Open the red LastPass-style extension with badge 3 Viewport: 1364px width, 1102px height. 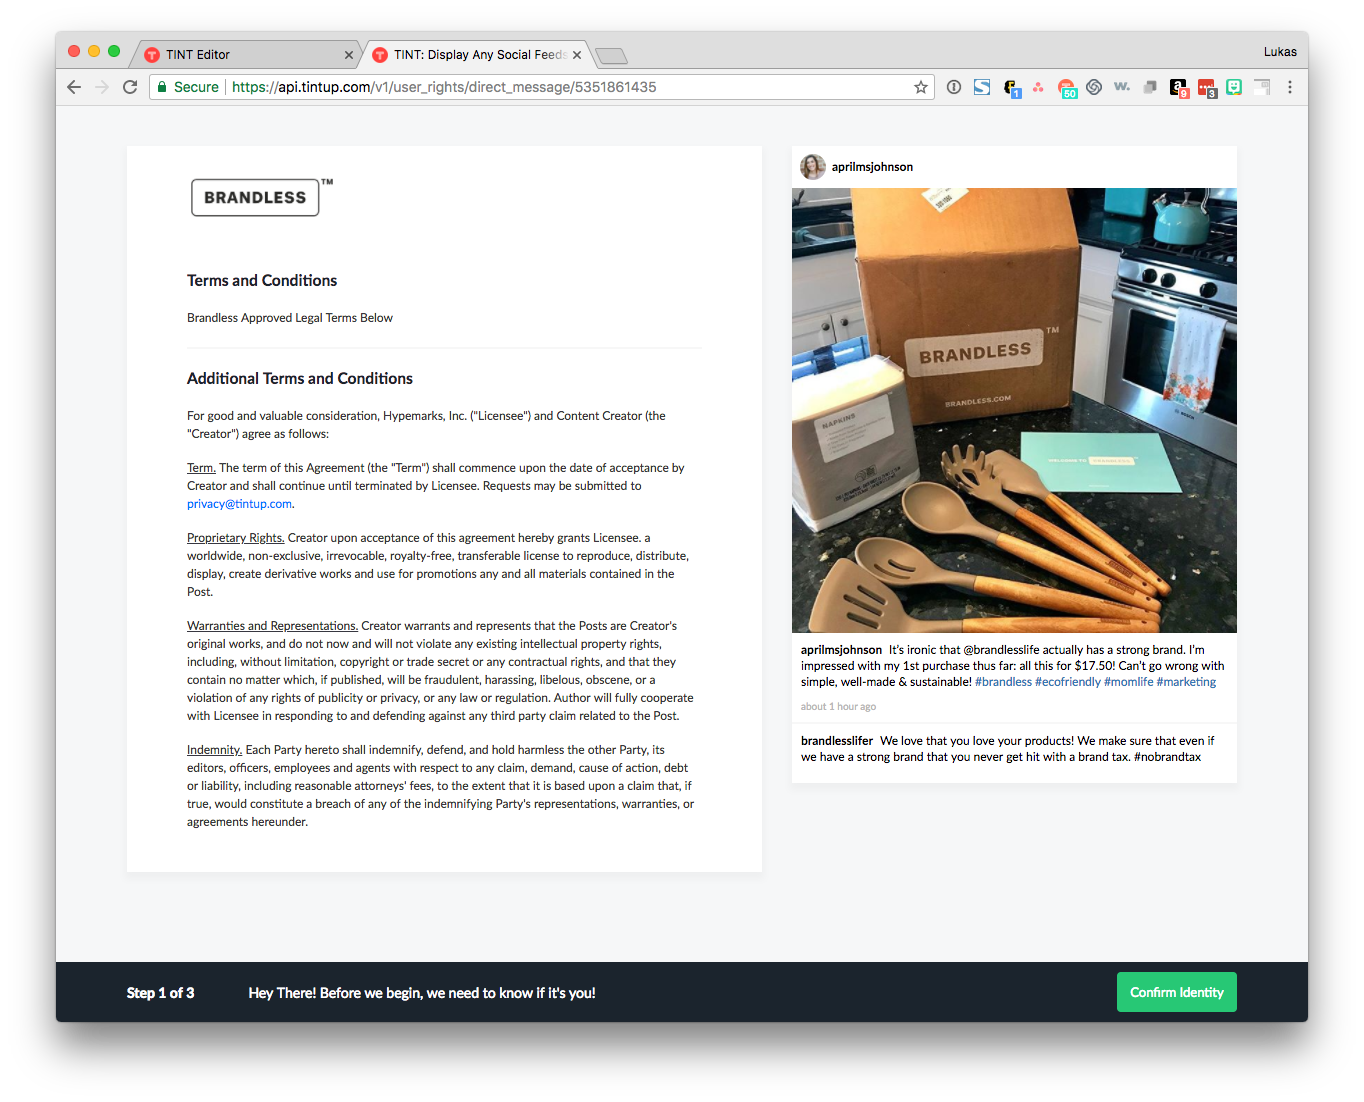click(x=1207, y=89)
